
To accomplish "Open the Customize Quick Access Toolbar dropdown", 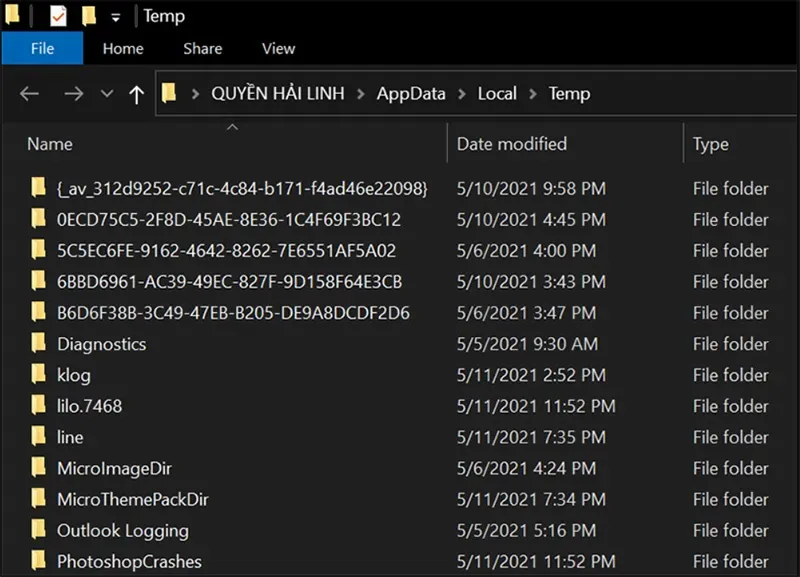I will [116, 17].
